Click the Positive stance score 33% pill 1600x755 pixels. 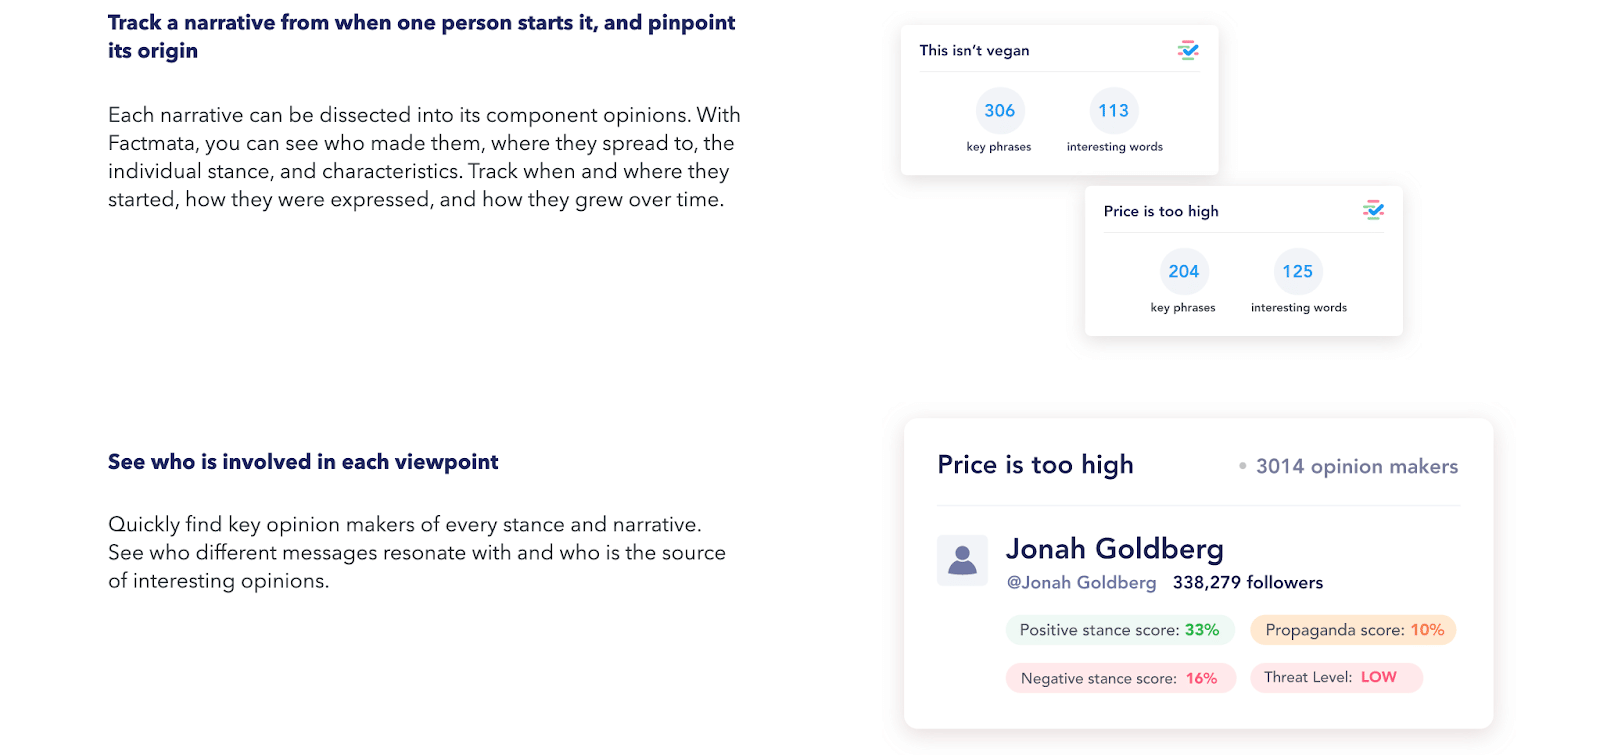[x=1119, y=630]
